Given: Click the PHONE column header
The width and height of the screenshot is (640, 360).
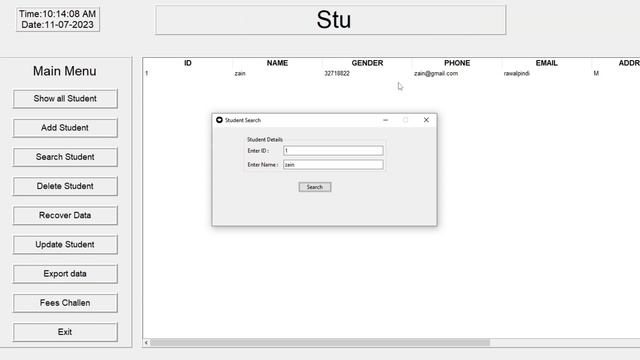Looking at the screenshot, I should pyautogui.click(x=457, y=63).
